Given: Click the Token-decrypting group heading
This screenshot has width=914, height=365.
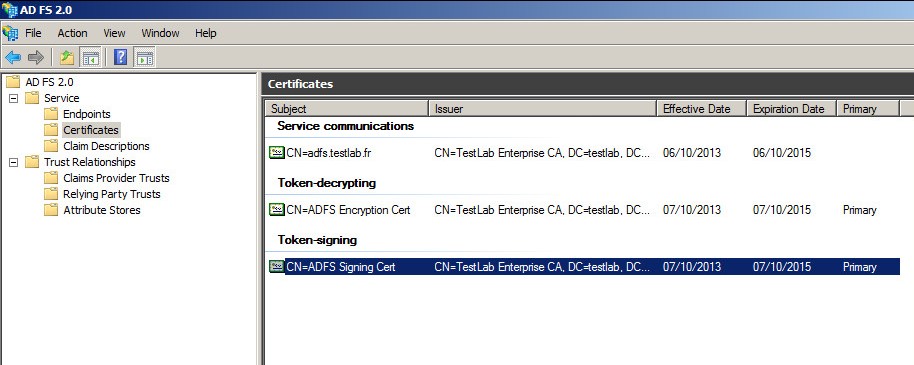Looking at the screenshot, I should [327, 183].
